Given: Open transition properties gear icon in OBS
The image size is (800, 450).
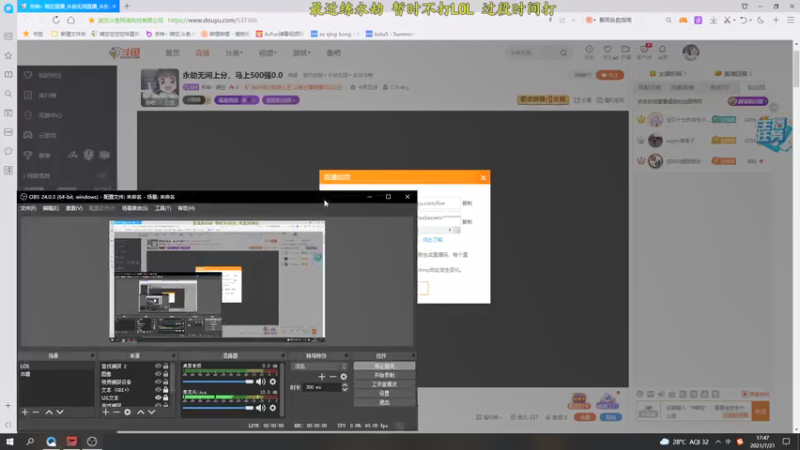Looking at the screenshot, I should coord(344,377).
